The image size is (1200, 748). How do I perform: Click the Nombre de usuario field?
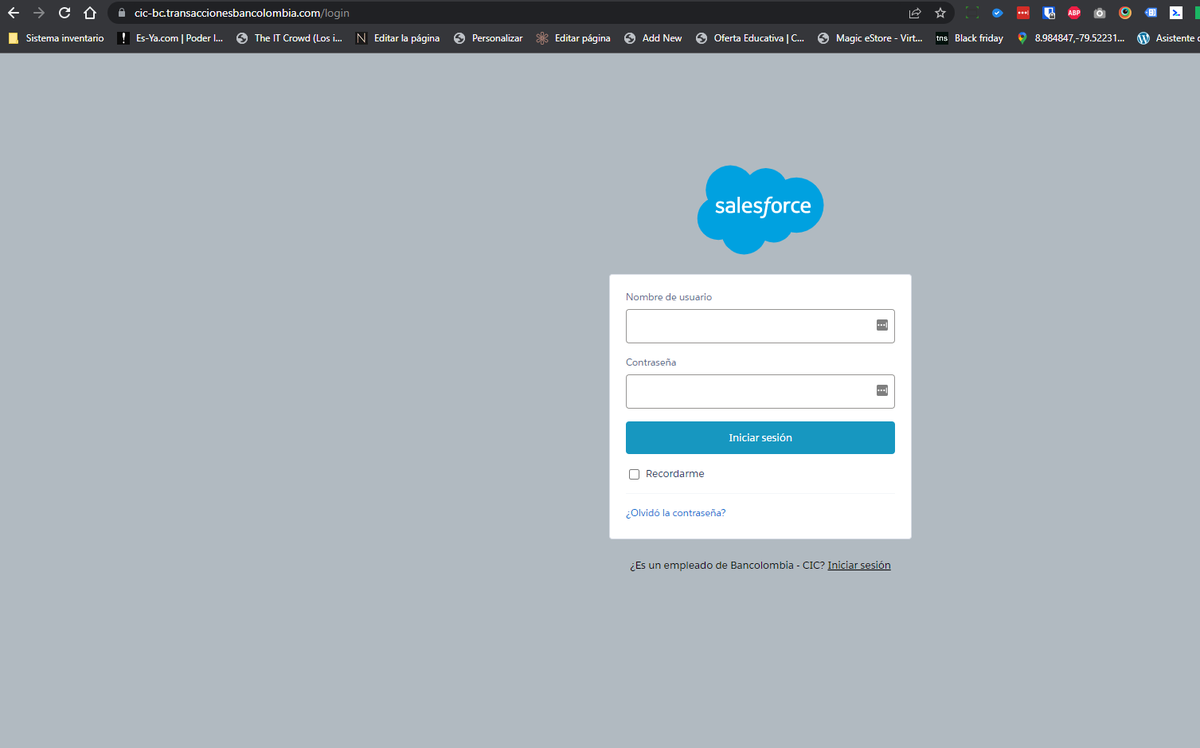click(760, 326)
